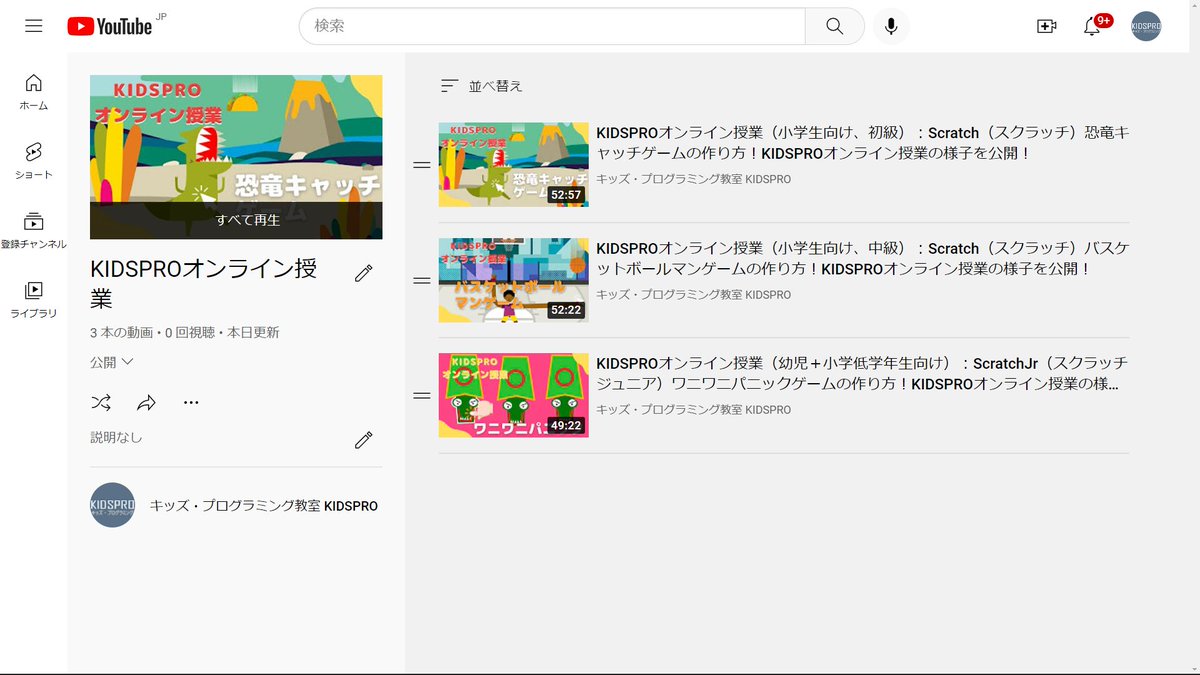1200x675 pixels.
Task: Open the create video icon
Action: coord(1046,26)
